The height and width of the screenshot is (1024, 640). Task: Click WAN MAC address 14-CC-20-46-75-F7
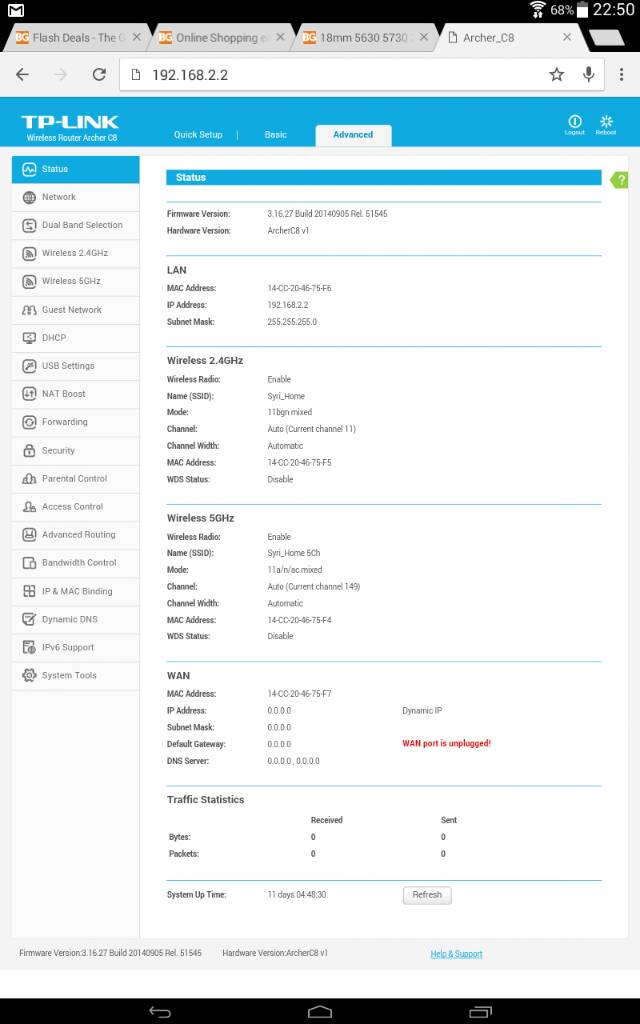click(x=299, y=694)
